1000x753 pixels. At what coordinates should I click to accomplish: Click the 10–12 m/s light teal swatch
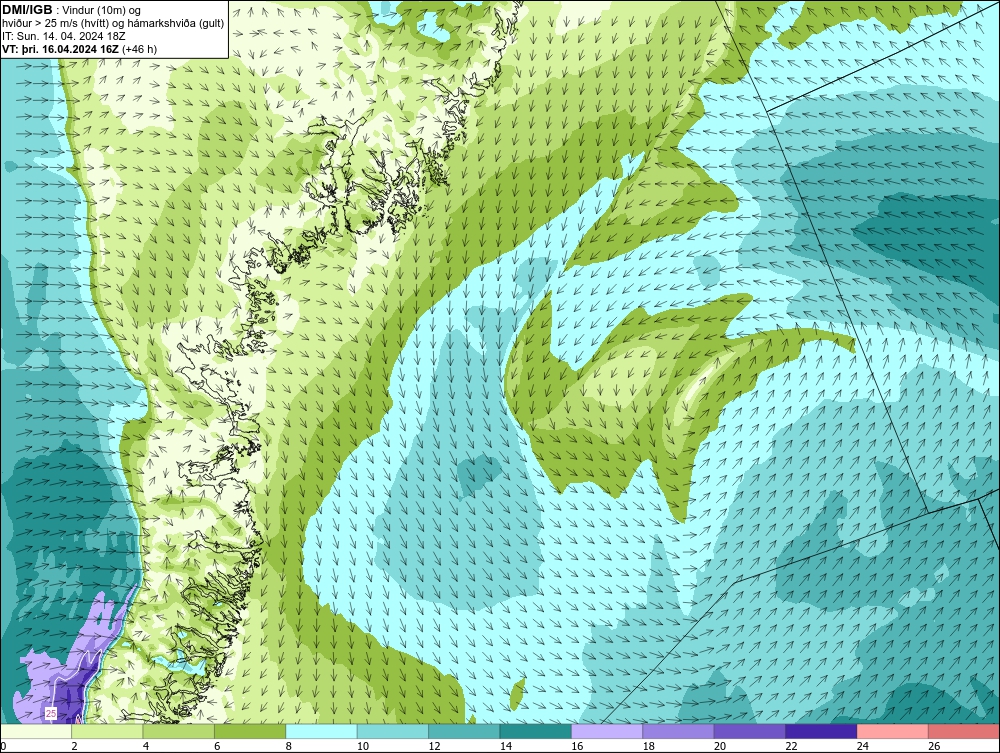click(393, 731)
